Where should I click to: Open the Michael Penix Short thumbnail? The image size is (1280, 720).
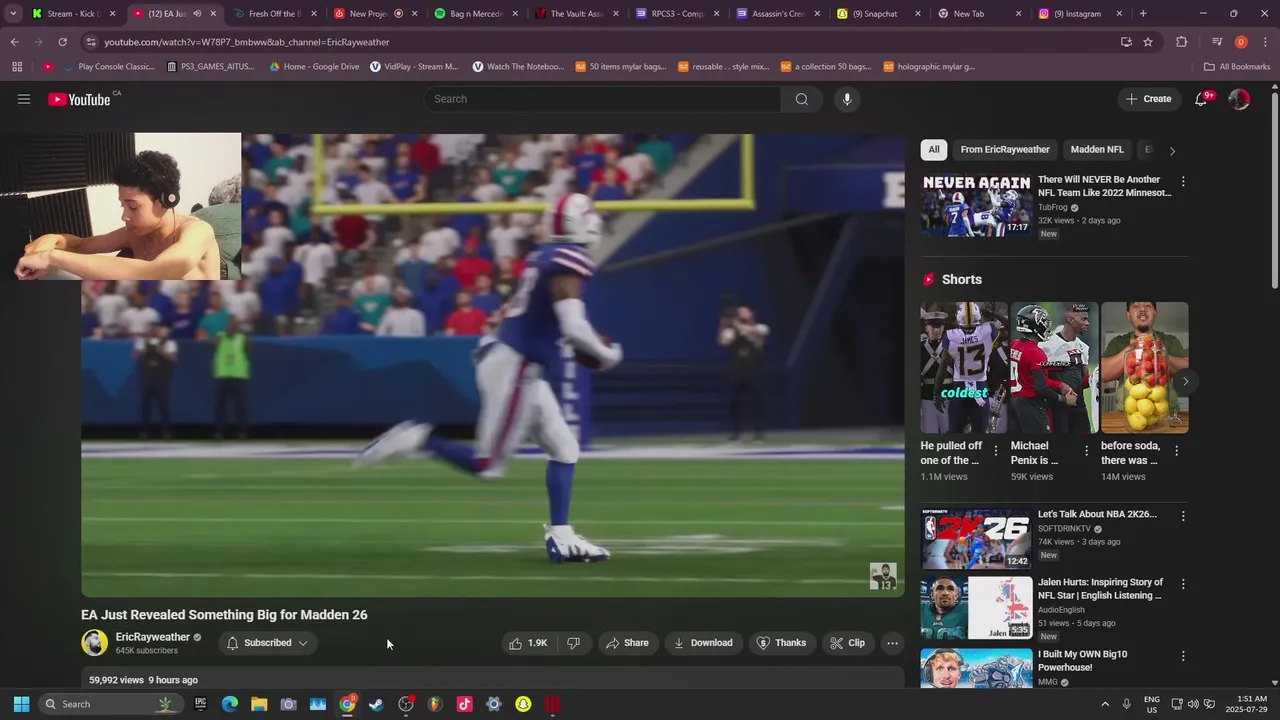[1054, 367]
